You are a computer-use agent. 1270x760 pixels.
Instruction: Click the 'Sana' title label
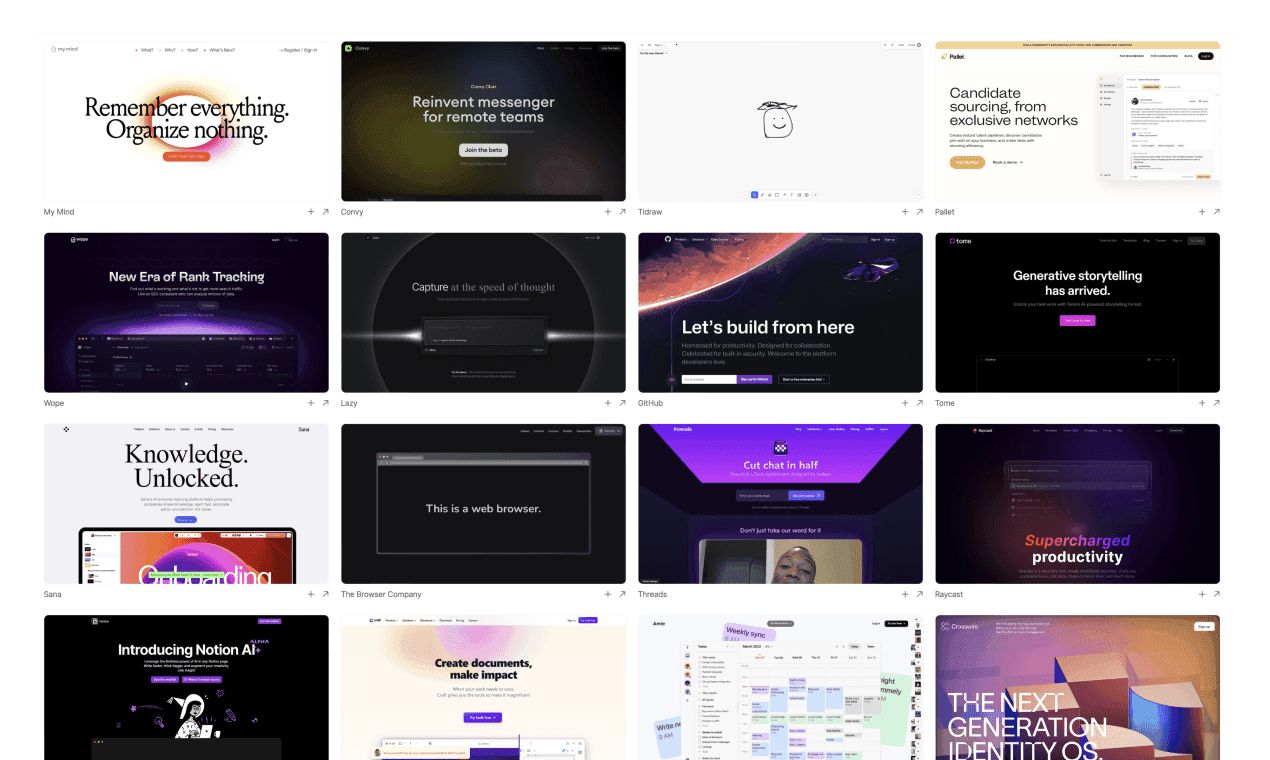coord(54,594)
